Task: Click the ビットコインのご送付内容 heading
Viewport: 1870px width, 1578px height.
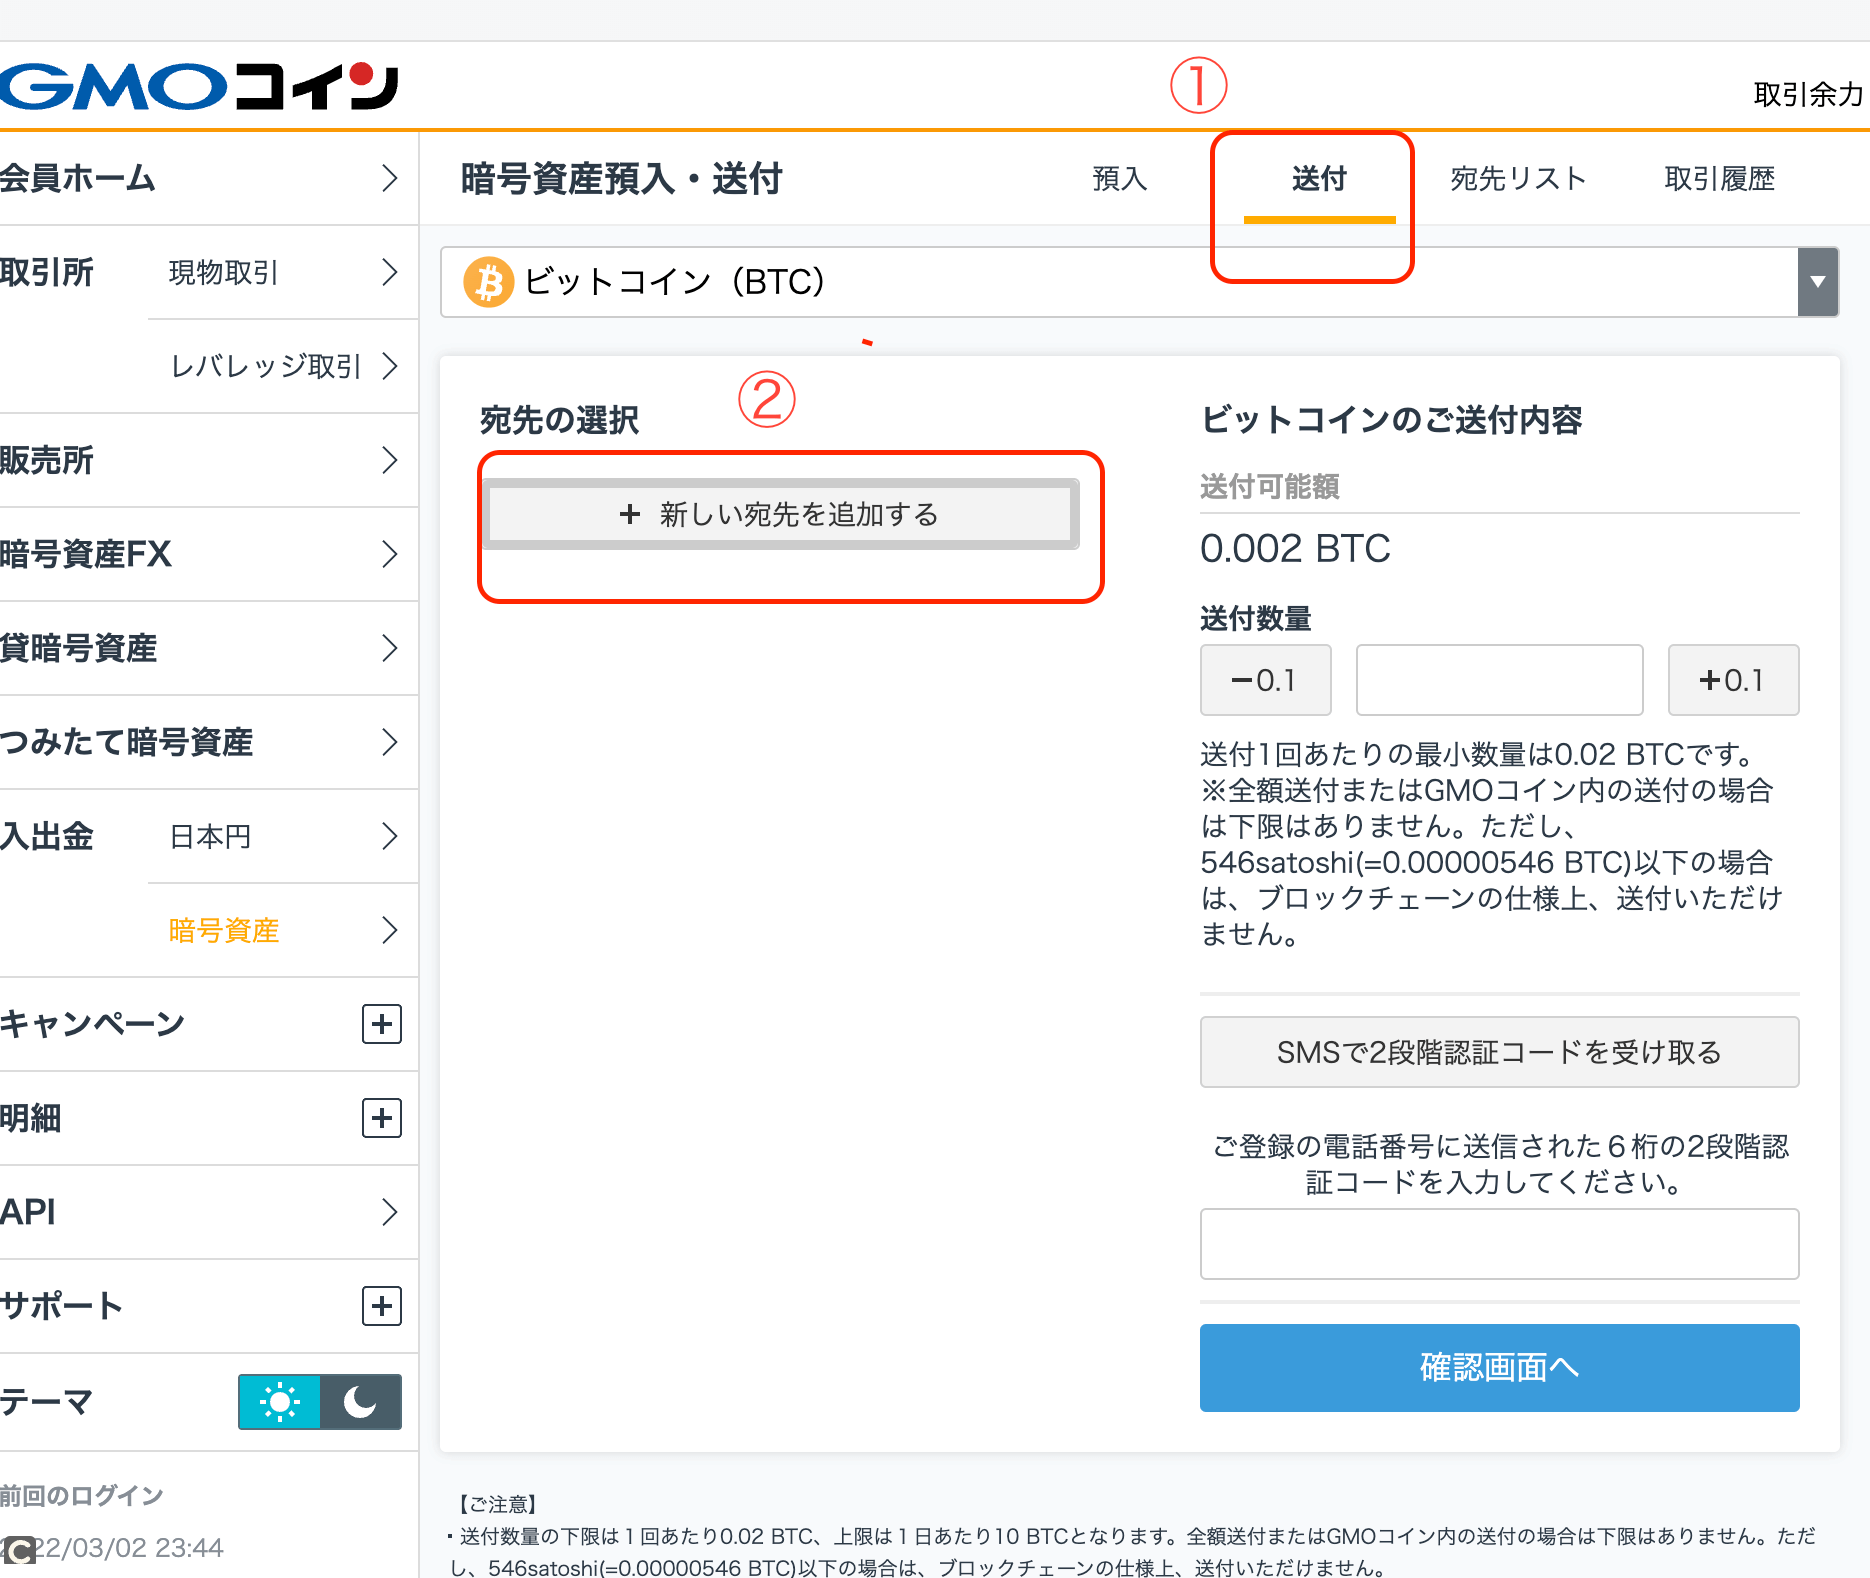Action: (x=1391, y=420)
